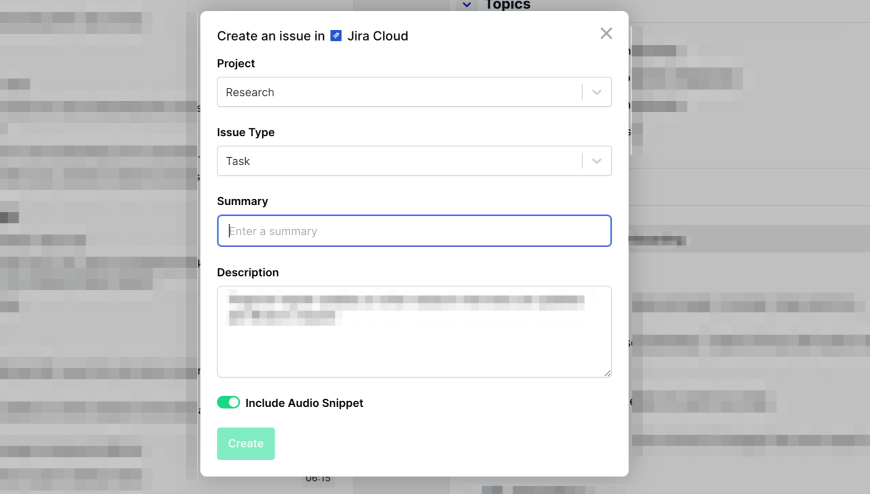Click the Description resize handle
Screen dimensions: 870x494
pos(607,374)
